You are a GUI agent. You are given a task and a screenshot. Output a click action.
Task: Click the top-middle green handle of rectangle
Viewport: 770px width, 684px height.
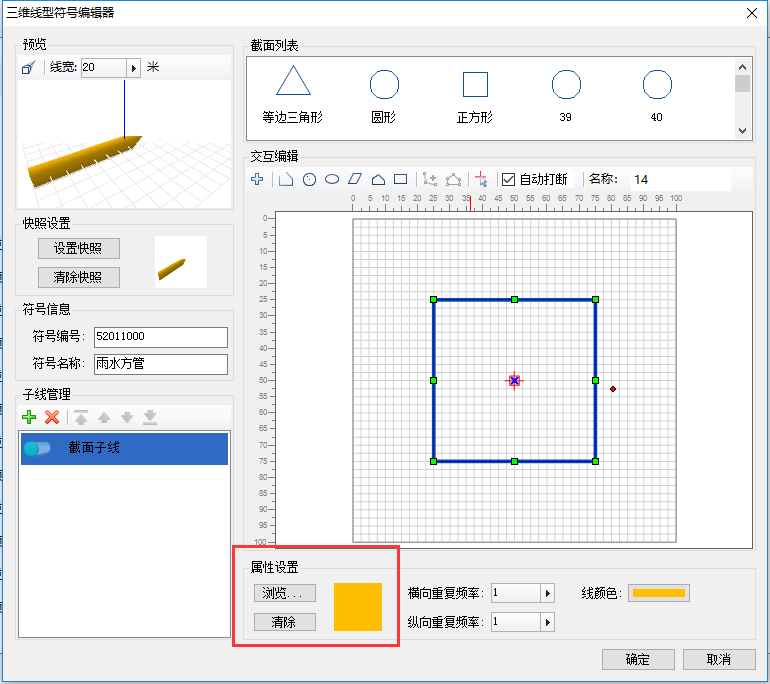coord(515,300)
